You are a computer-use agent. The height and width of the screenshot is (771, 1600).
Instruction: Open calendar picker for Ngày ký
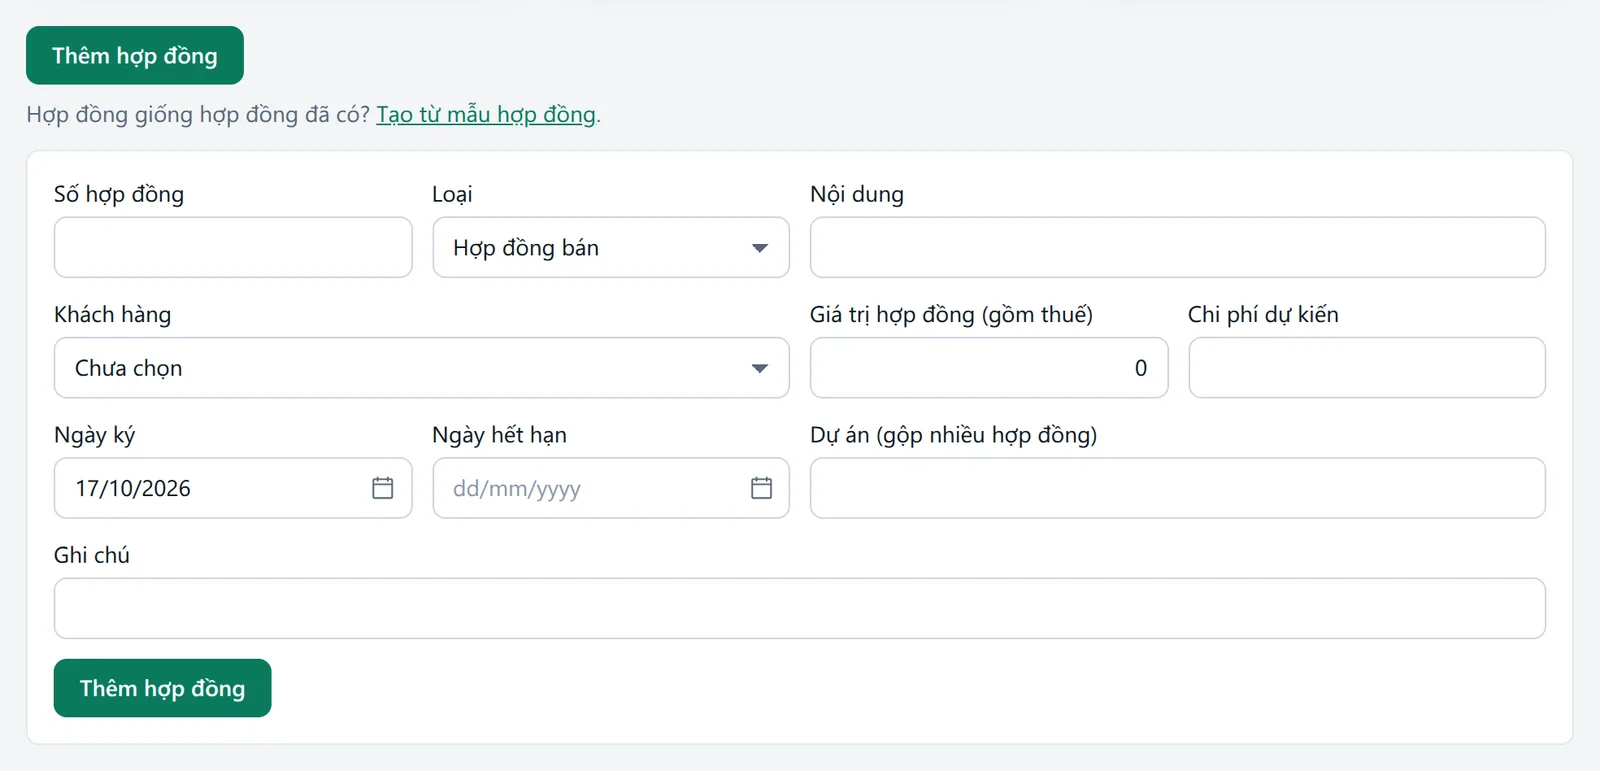382,488
